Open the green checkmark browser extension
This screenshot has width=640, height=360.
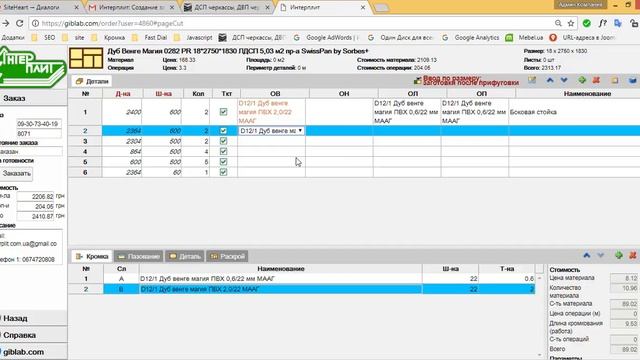pos(587,23)
